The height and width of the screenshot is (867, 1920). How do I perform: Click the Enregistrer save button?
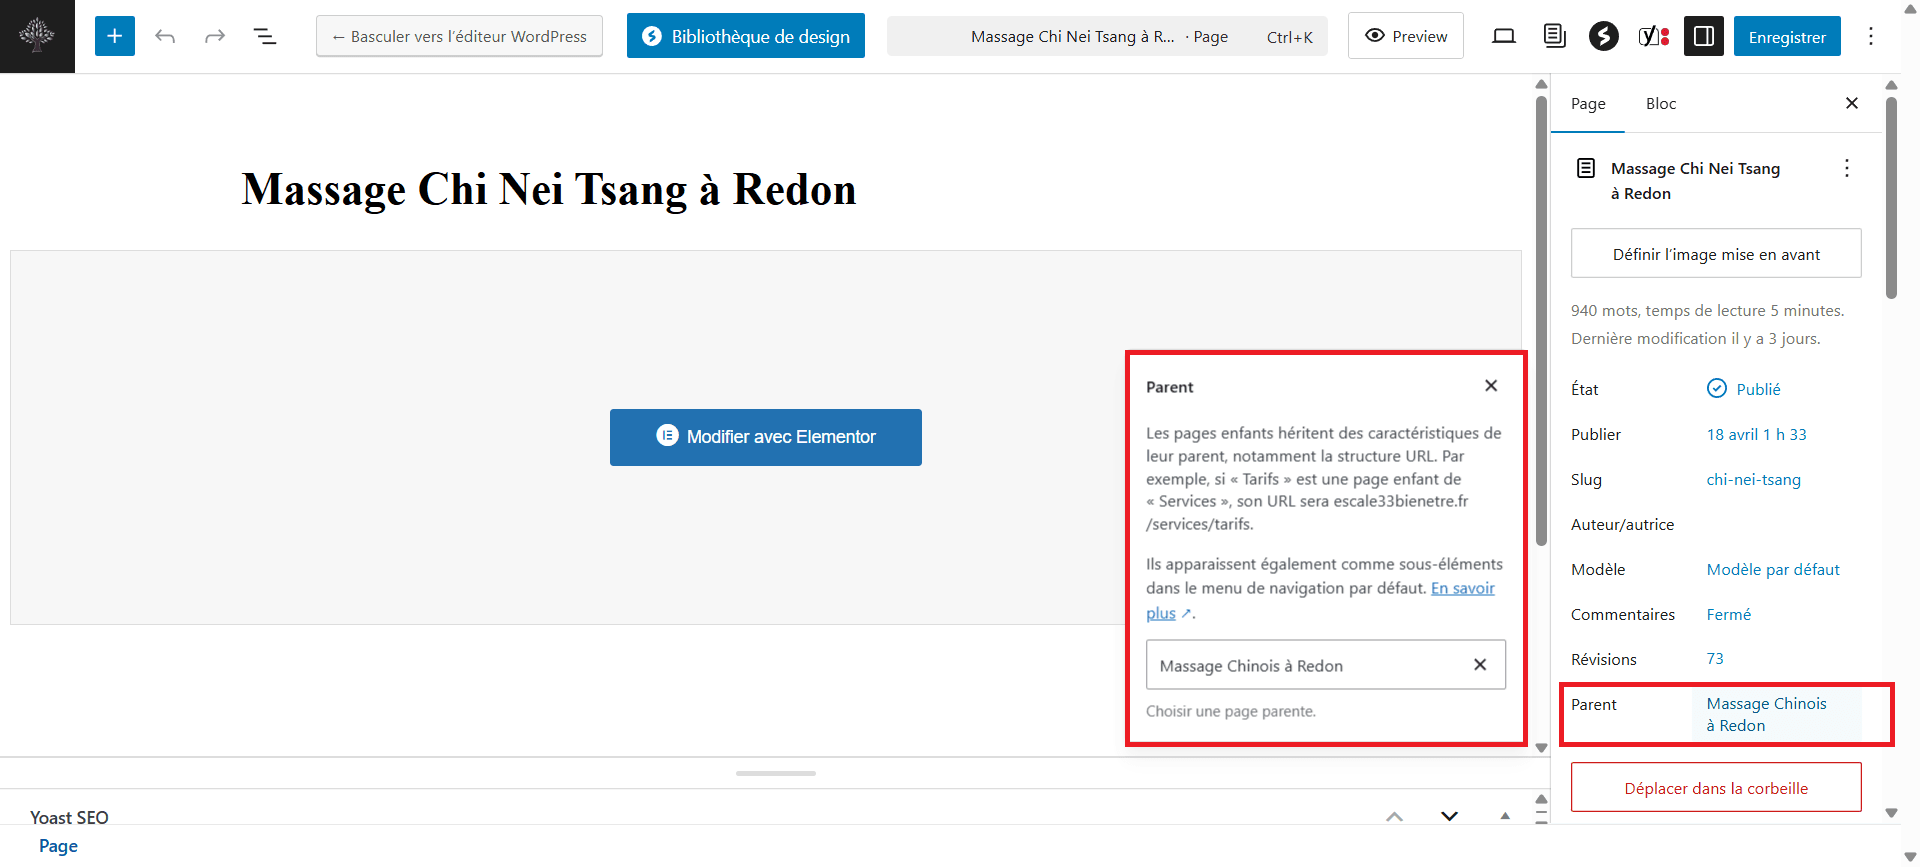pos(1786,37)
